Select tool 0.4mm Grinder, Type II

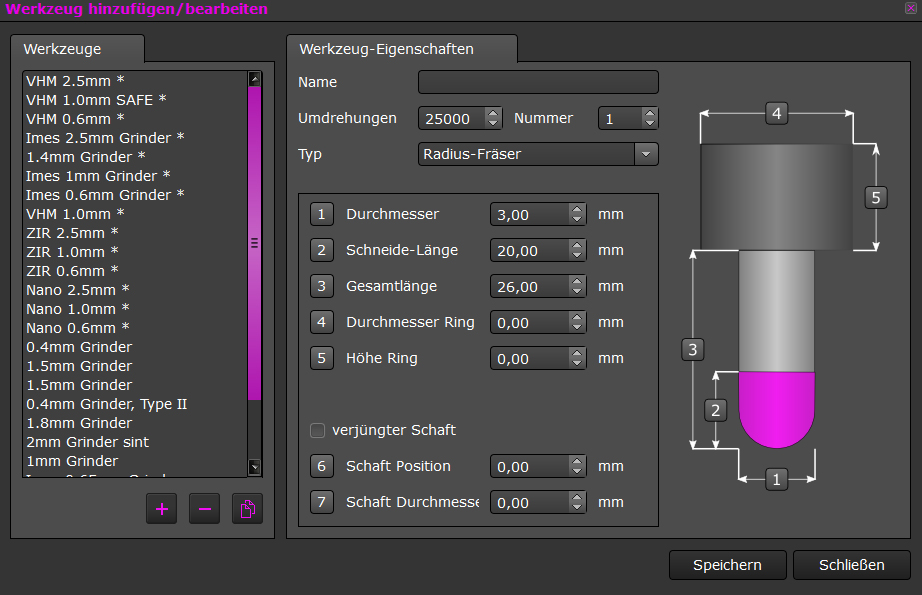click(x=135, y=404)
